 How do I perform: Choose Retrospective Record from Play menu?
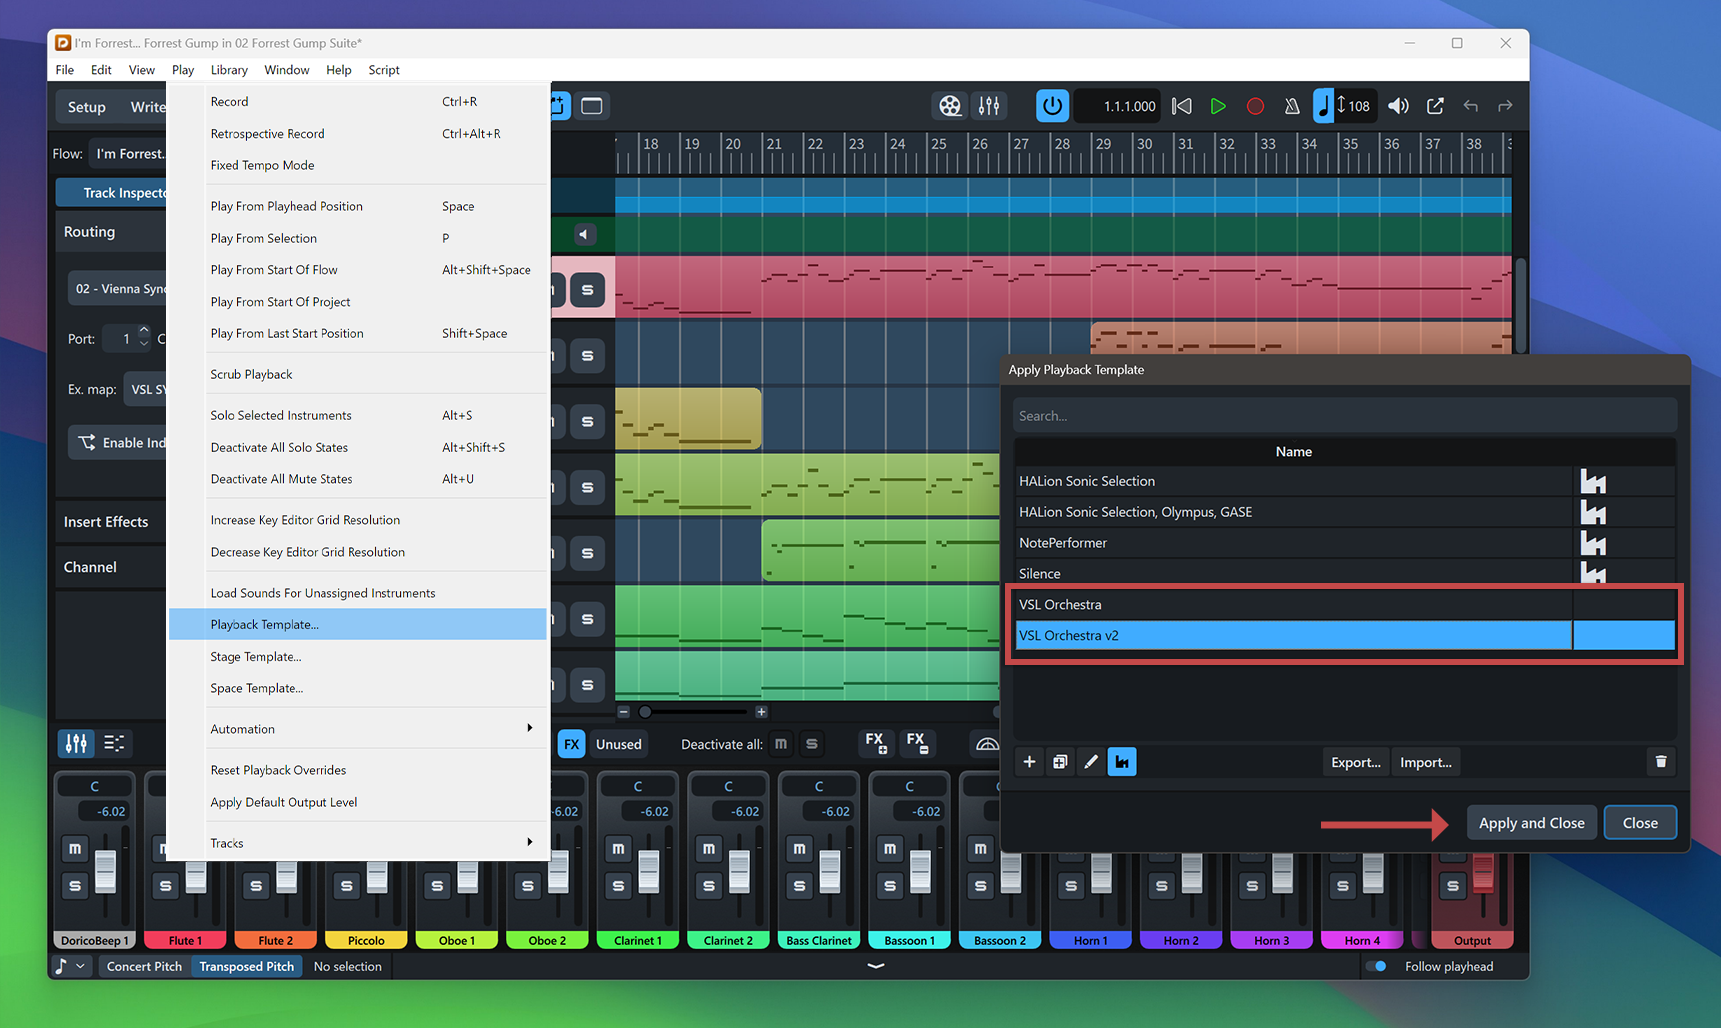click(358, 133)
